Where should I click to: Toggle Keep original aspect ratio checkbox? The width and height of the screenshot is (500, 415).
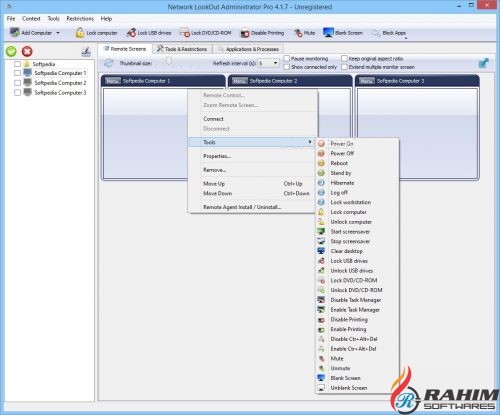[344, 58]
